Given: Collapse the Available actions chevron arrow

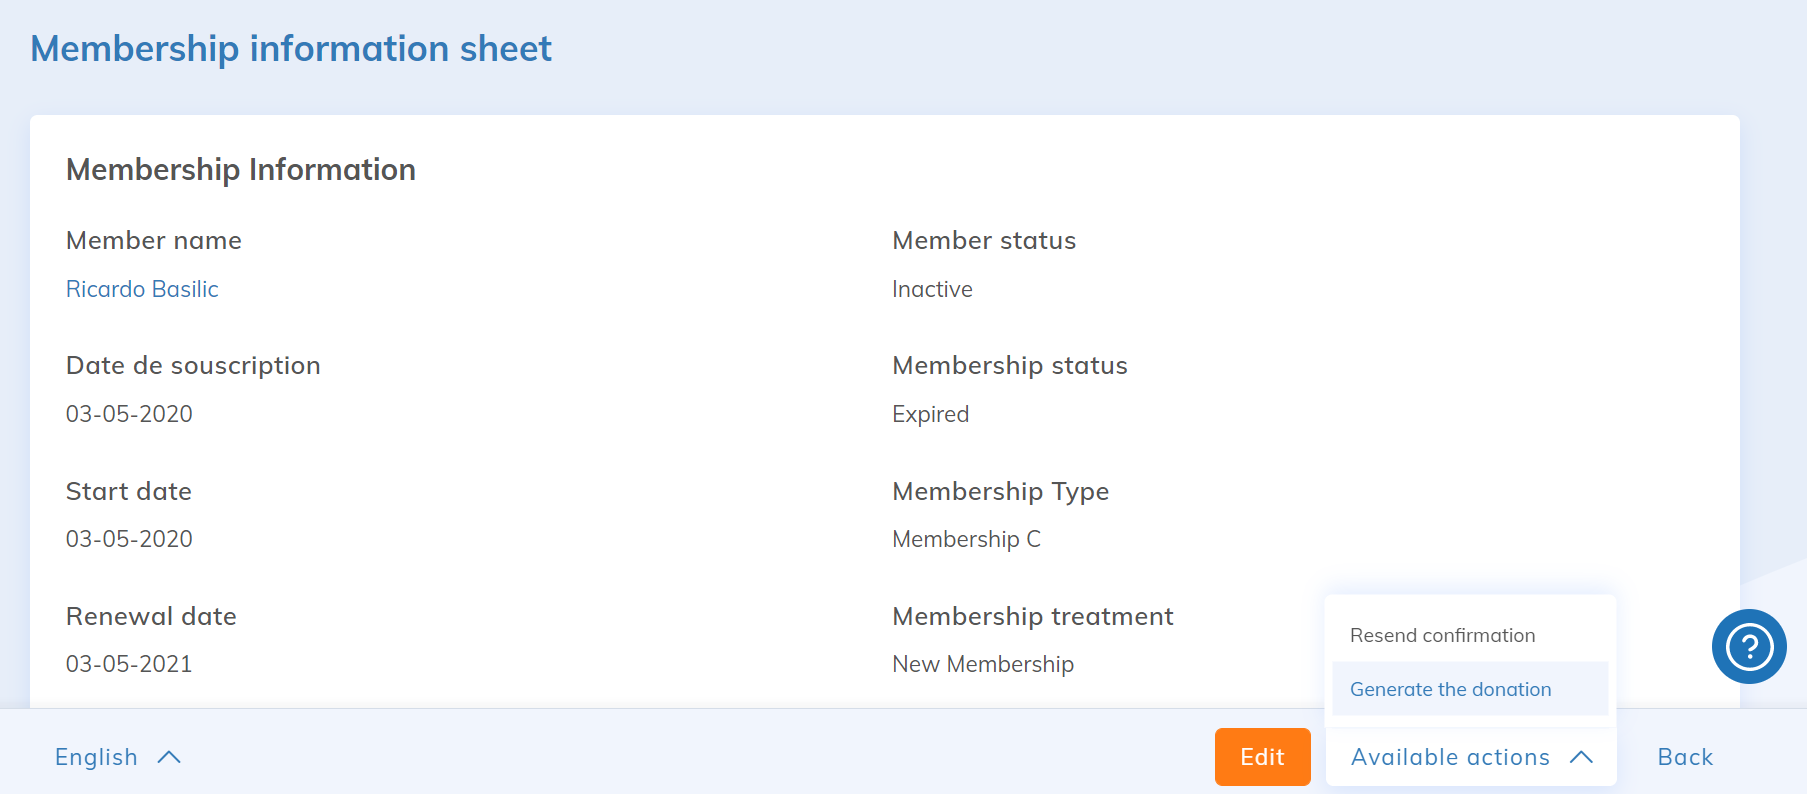Looking at the screenshot, I should 1581,757.
